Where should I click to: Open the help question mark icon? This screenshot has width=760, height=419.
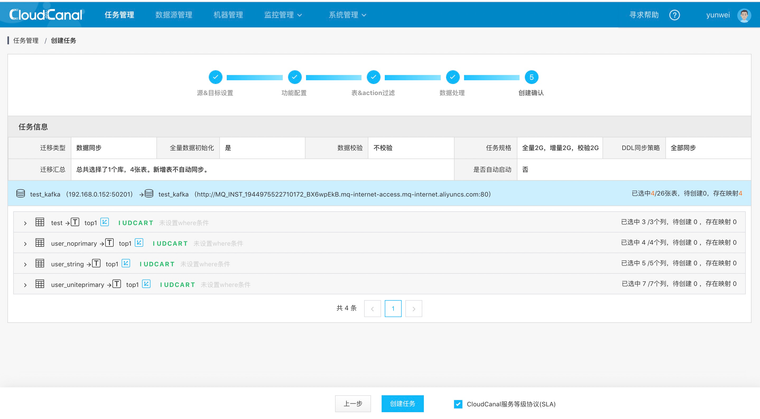(x=674, y=15)
